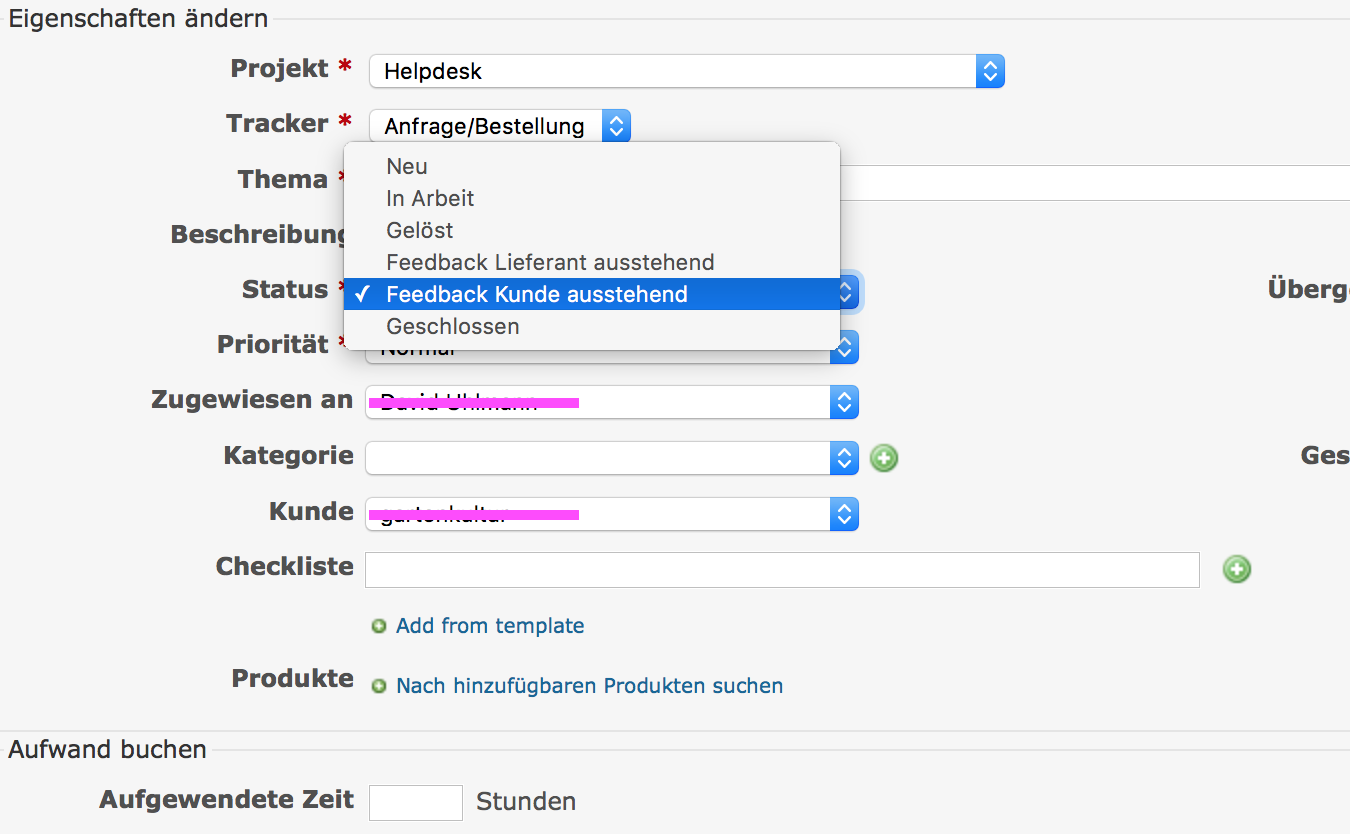This screenshot has height=834, width=1350.
Task: Open the Tracker dropdown showing Anfrage/Bestellung
Action: (x=500, y=126)
